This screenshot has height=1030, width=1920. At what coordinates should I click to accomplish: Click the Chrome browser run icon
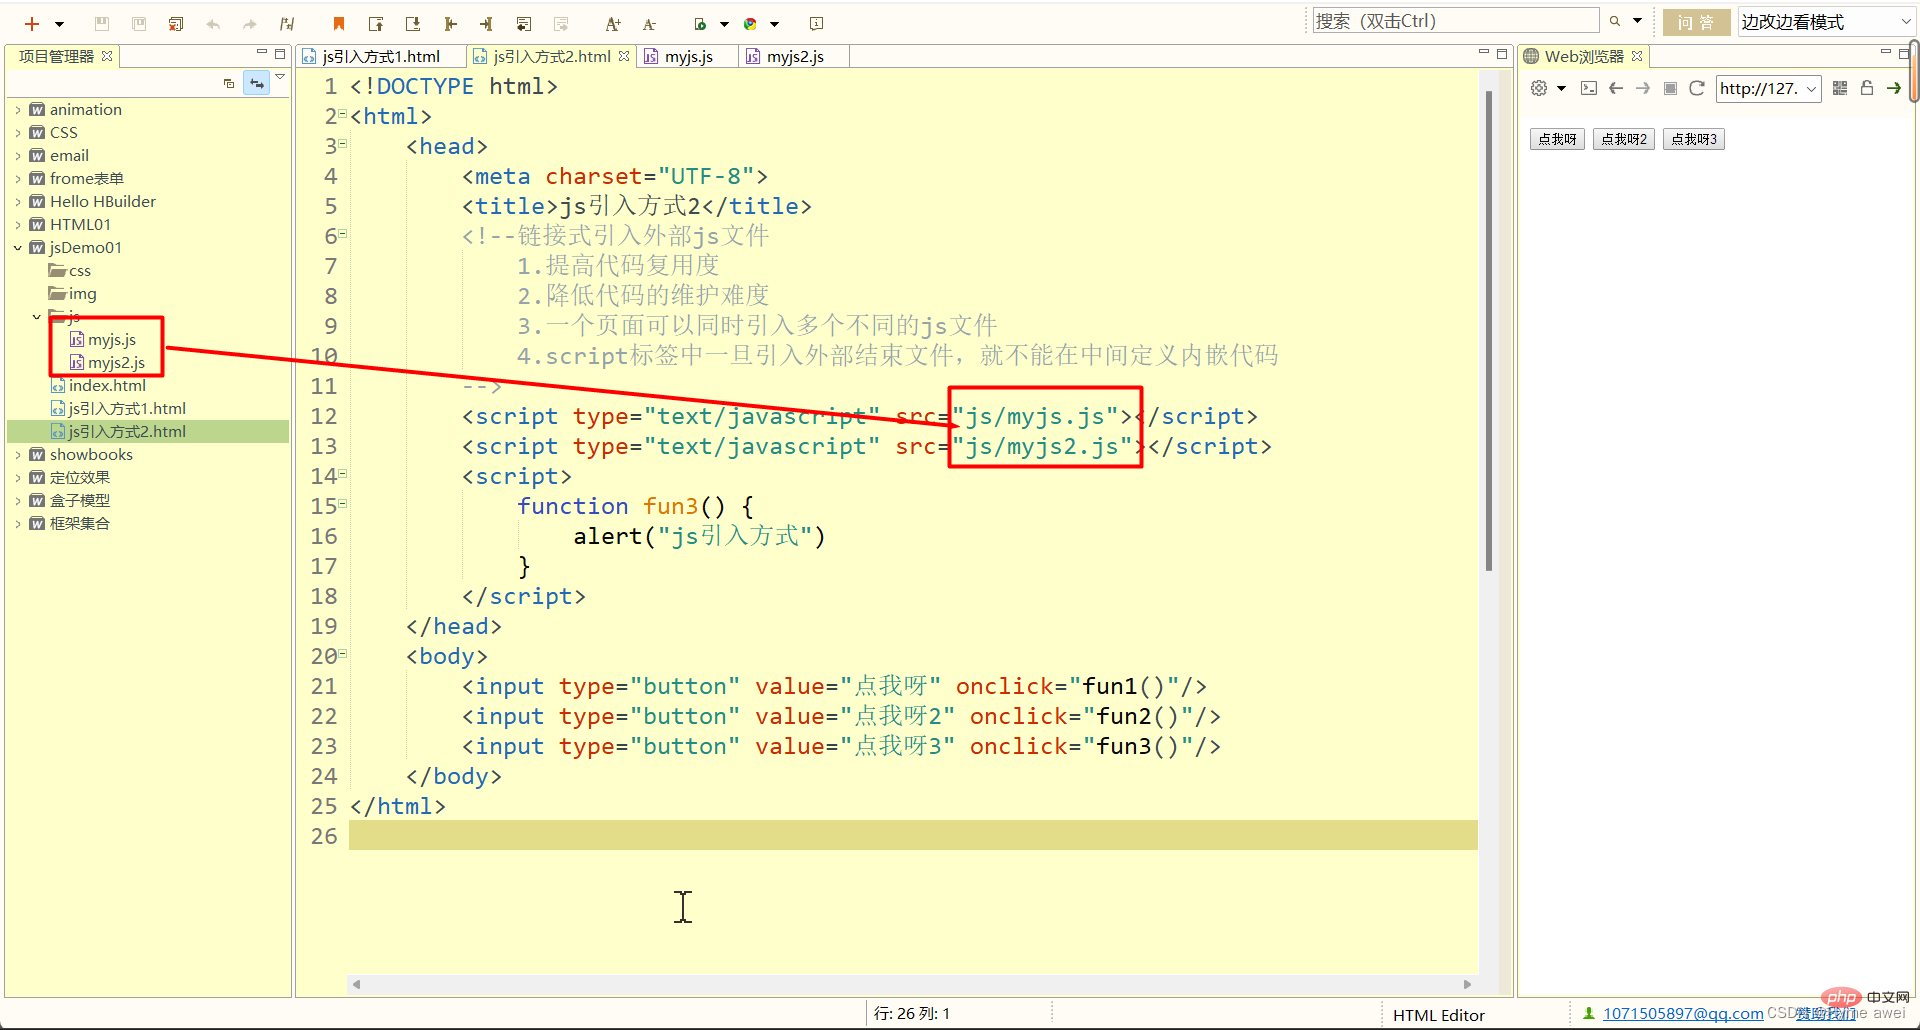tap(750, 24)
